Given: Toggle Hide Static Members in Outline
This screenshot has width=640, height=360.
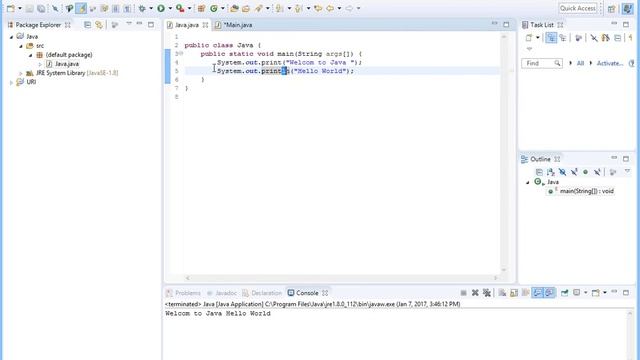Looking at the screenshot, I should point(574,172).
